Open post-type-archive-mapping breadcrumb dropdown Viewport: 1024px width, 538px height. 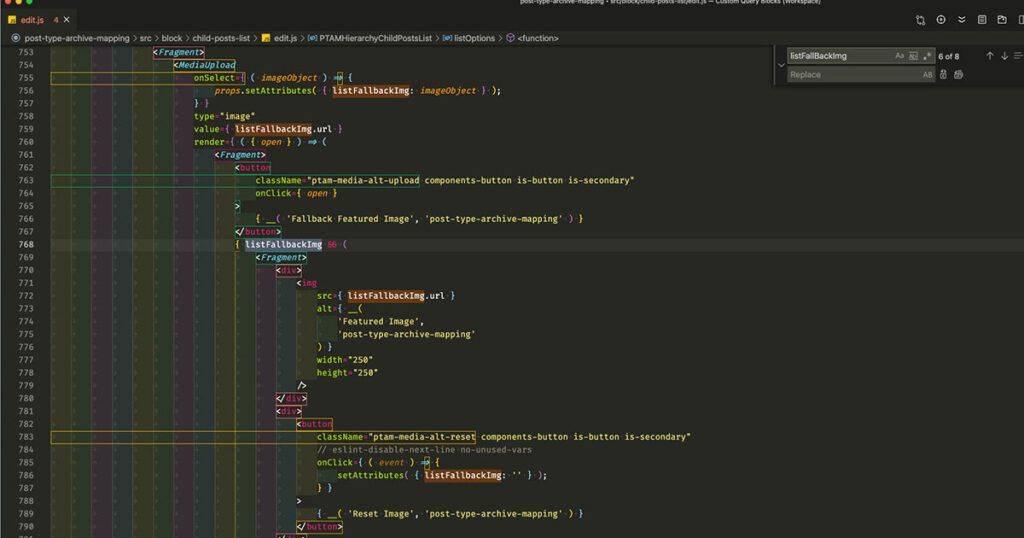click(77, 39)
